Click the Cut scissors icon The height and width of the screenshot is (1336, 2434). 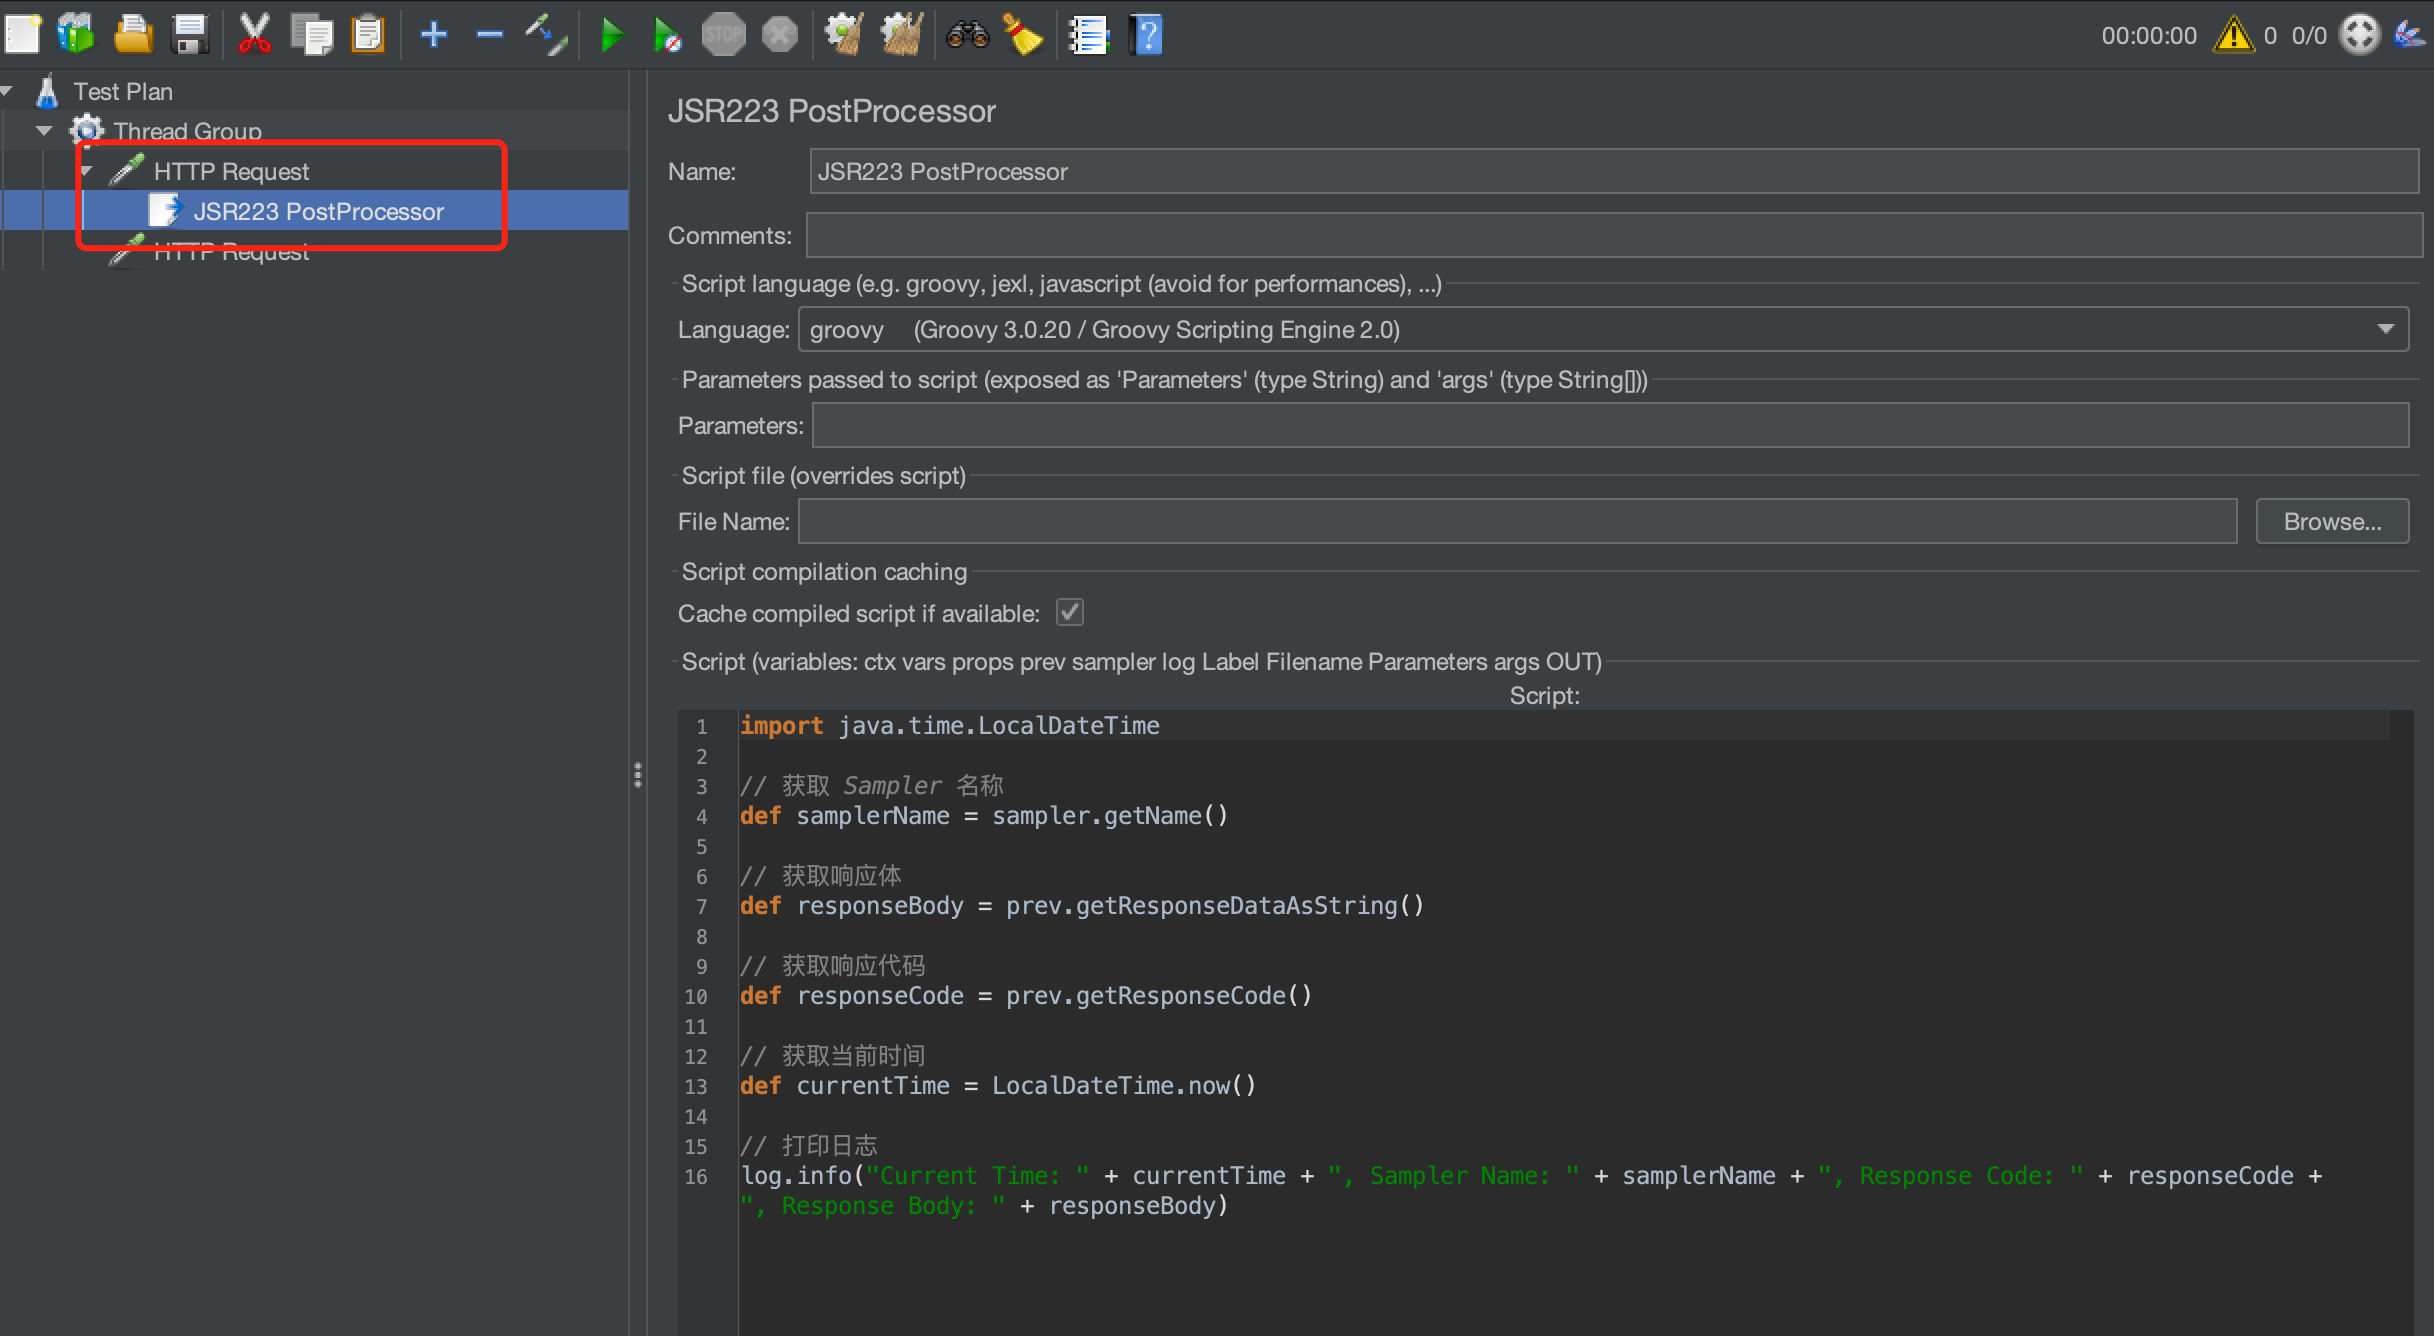pyautogui.click(x=254, y=34)
